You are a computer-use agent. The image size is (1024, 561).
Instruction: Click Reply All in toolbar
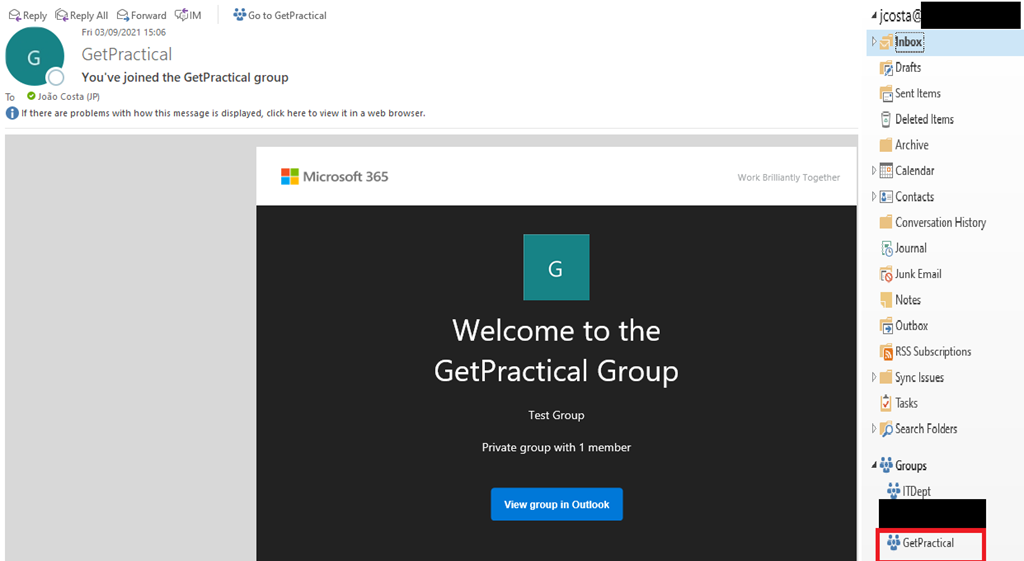pos(81,15)
